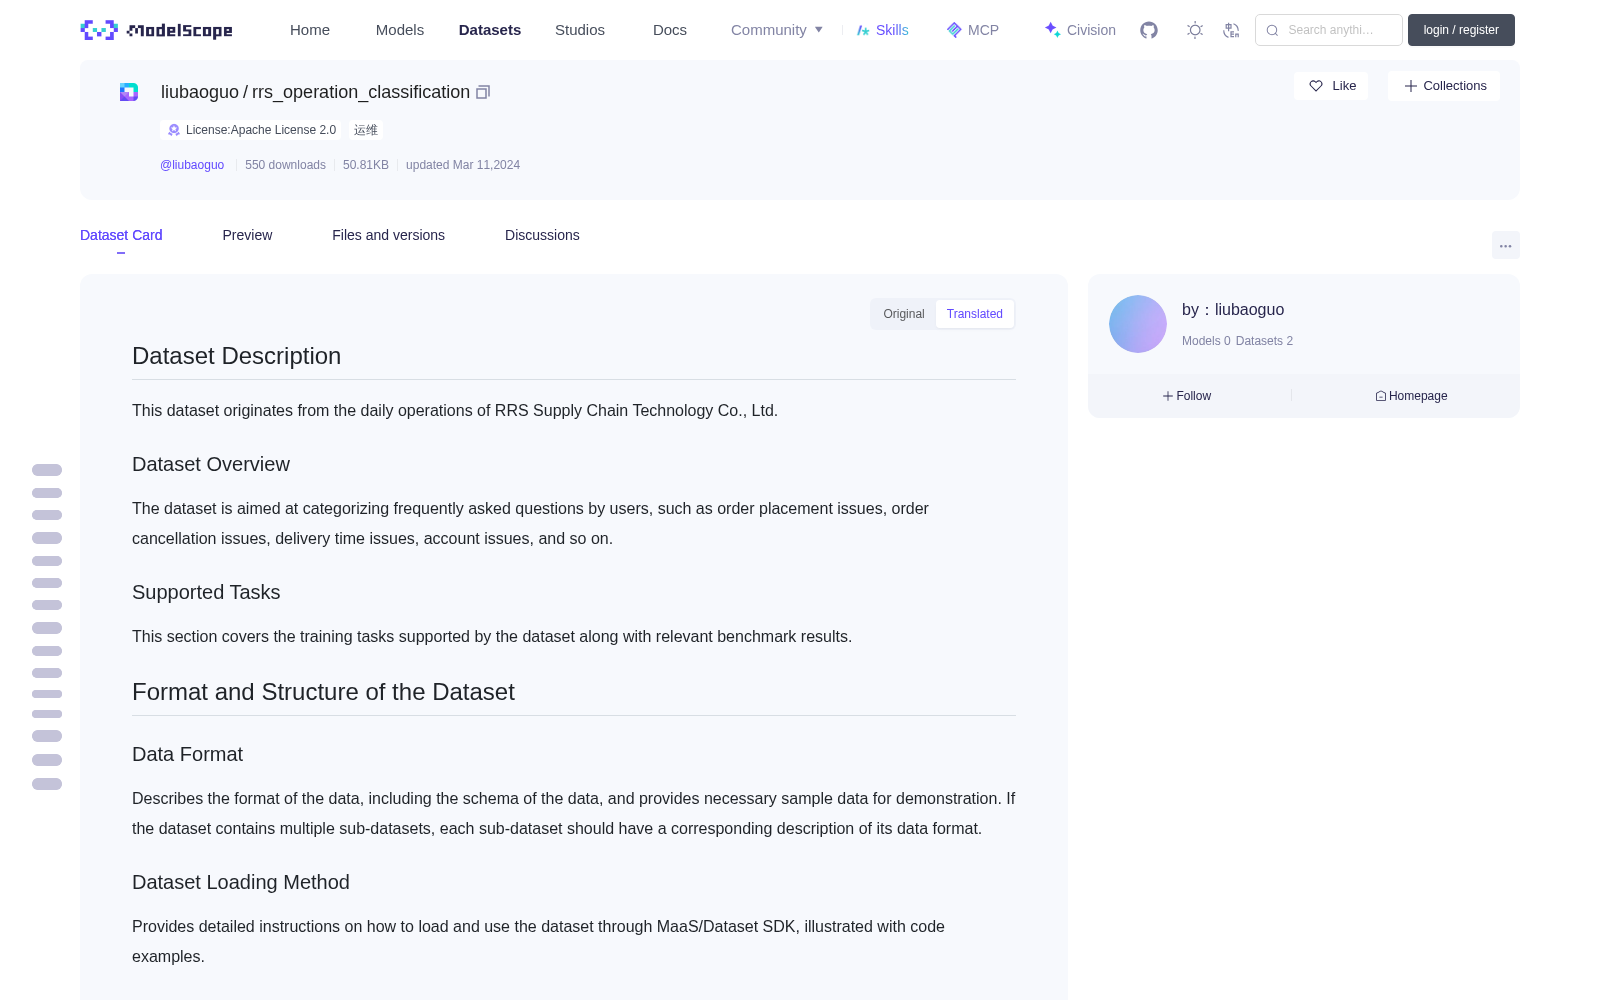Open the Docs section
The image size is (1600, 1000).
670,30
